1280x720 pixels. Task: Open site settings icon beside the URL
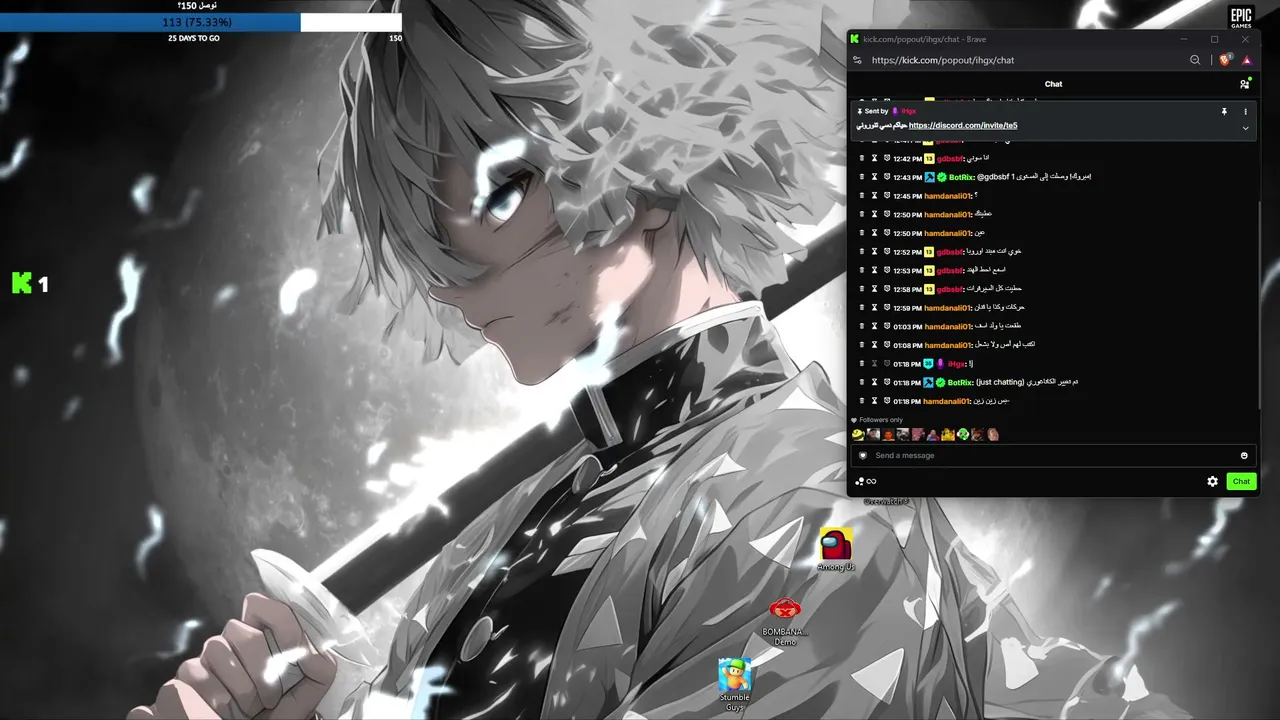[x=857, y=60]
